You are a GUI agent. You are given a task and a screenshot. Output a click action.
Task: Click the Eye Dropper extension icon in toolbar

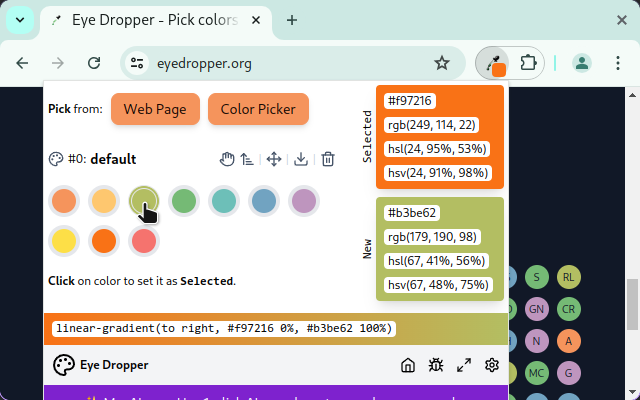(492, 63)
